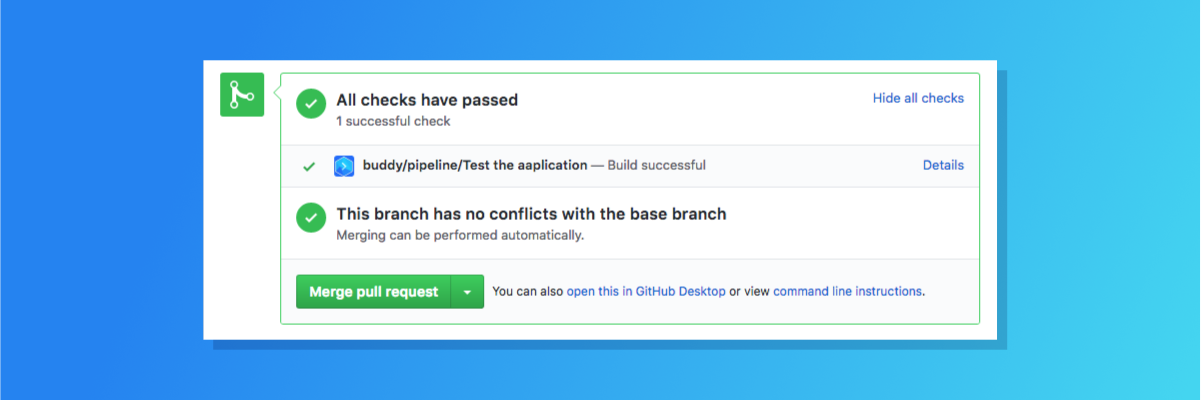Select the buddy/pipeline/Test the aapplication check name
1201x400 pixels.
(475, 165)
